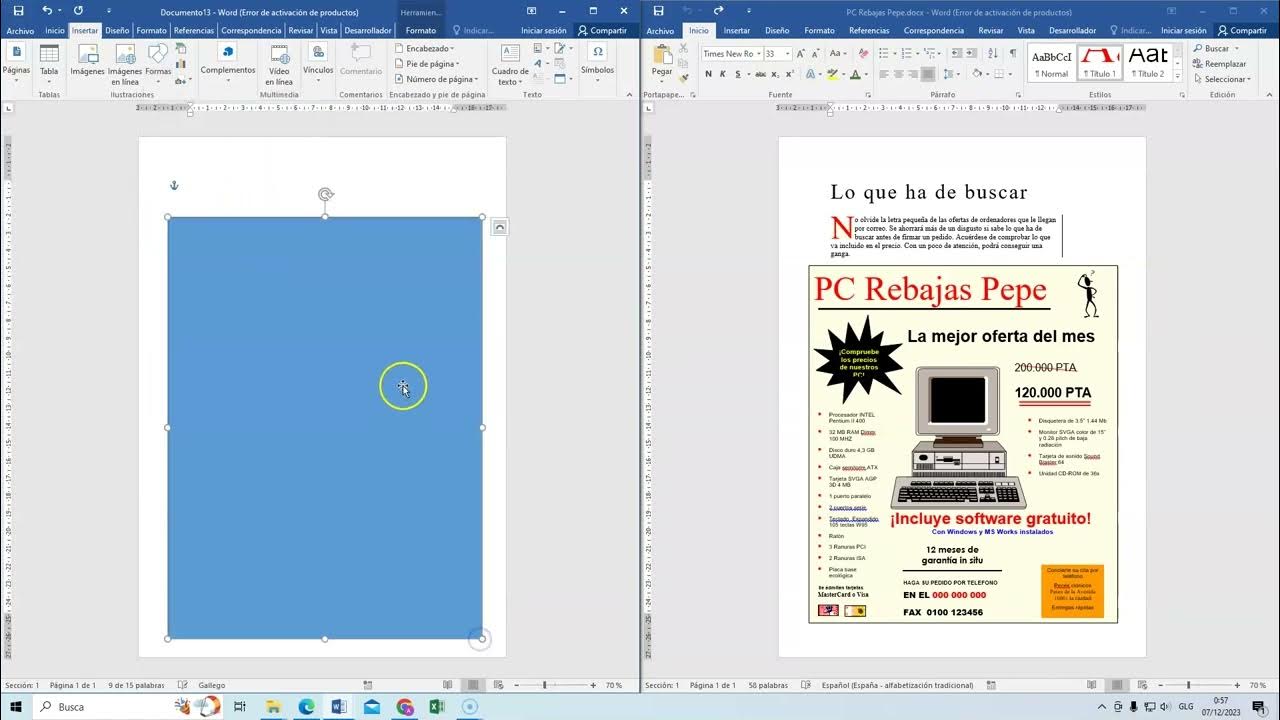Click the bottom-right handle of blue rectangle

[x=482, y=638]
